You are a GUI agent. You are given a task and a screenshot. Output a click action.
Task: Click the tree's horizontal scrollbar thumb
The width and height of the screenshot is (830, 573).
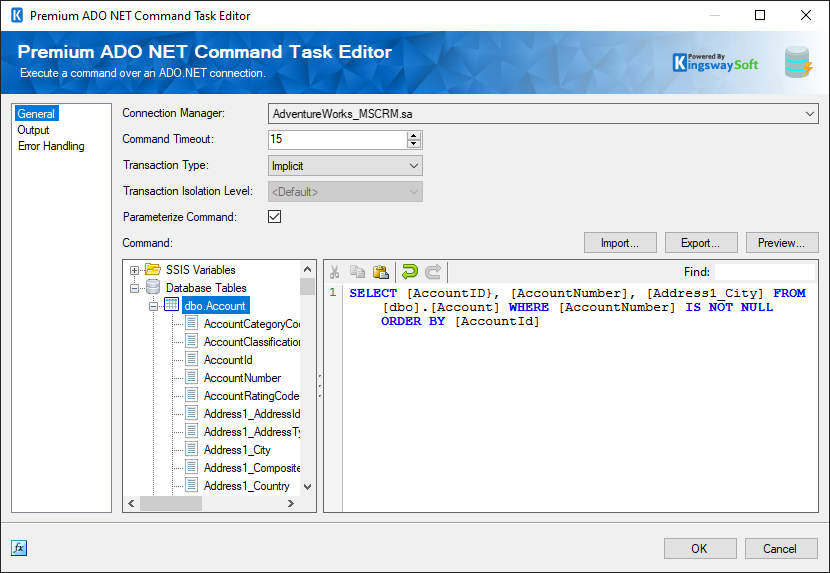[x=168, y=504]
